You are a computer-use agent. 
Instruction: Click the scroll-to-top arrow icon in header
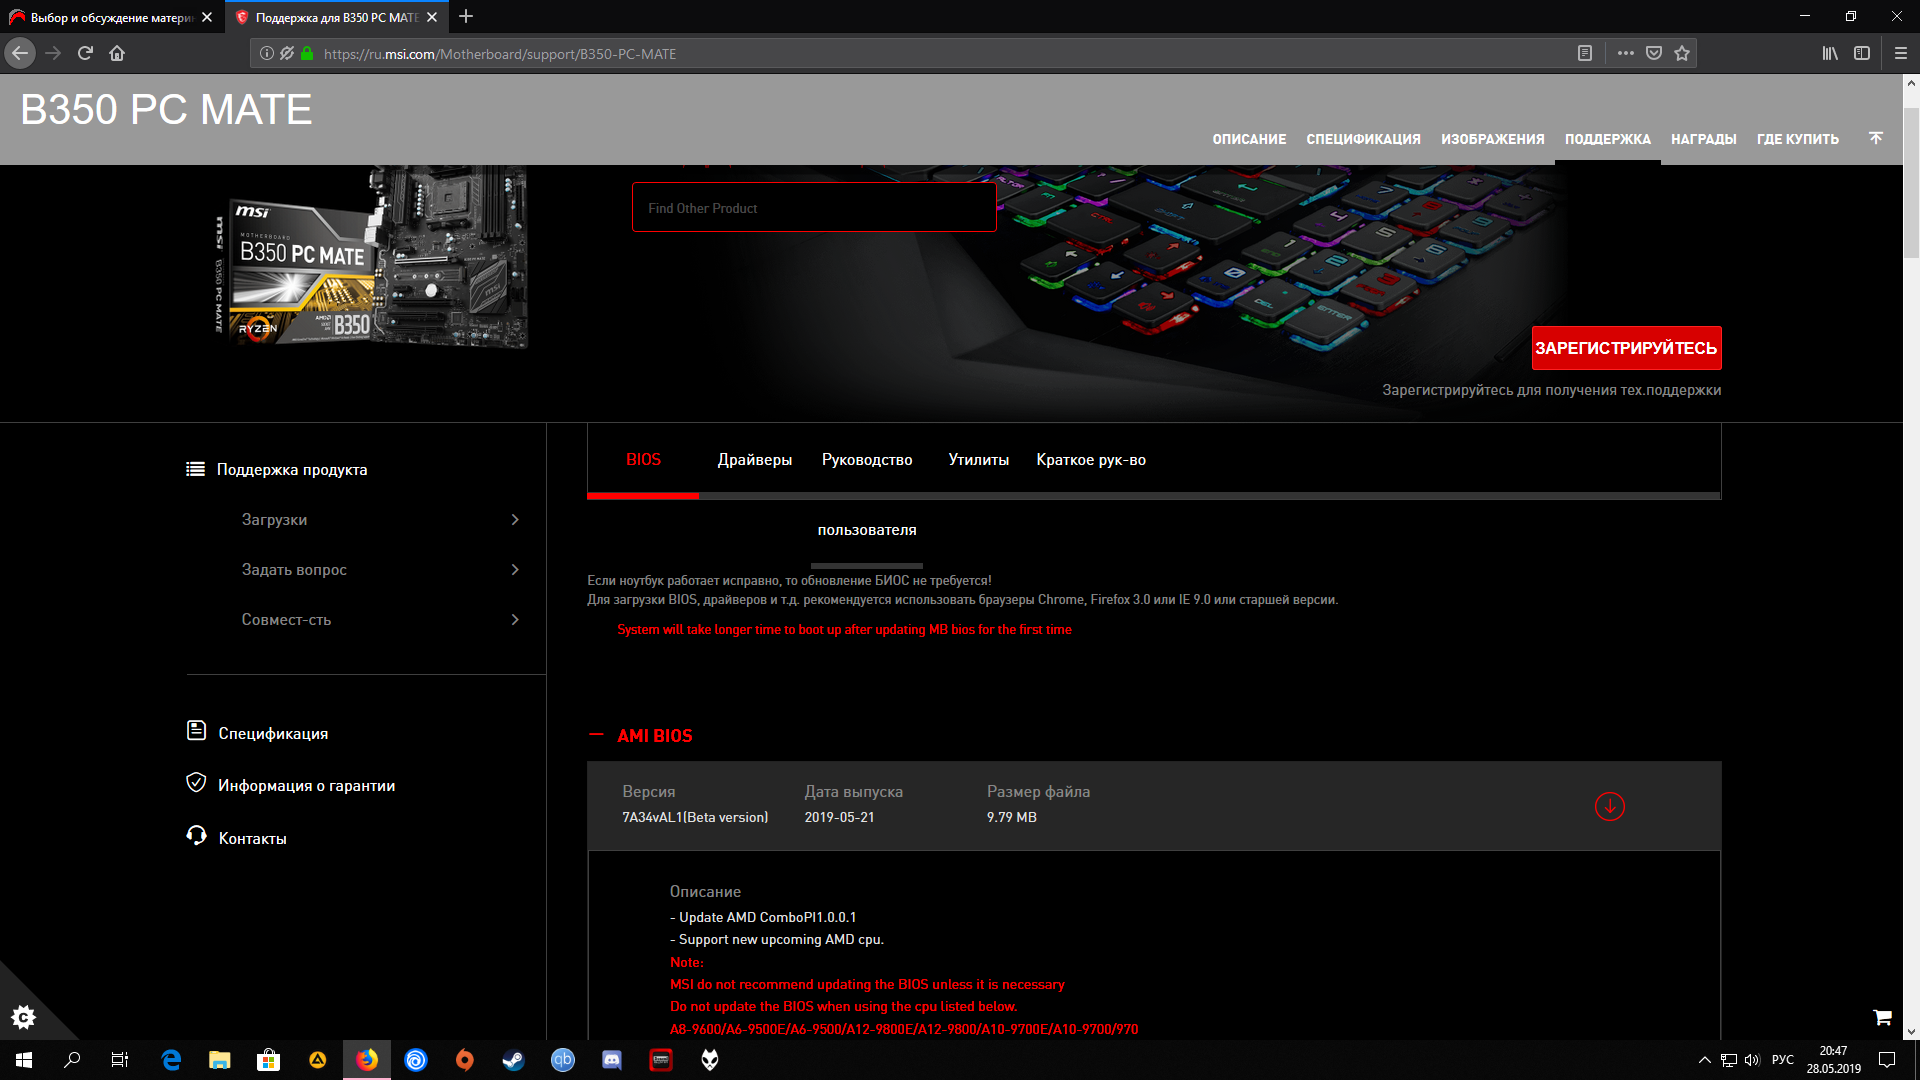tap(1876, 138)
